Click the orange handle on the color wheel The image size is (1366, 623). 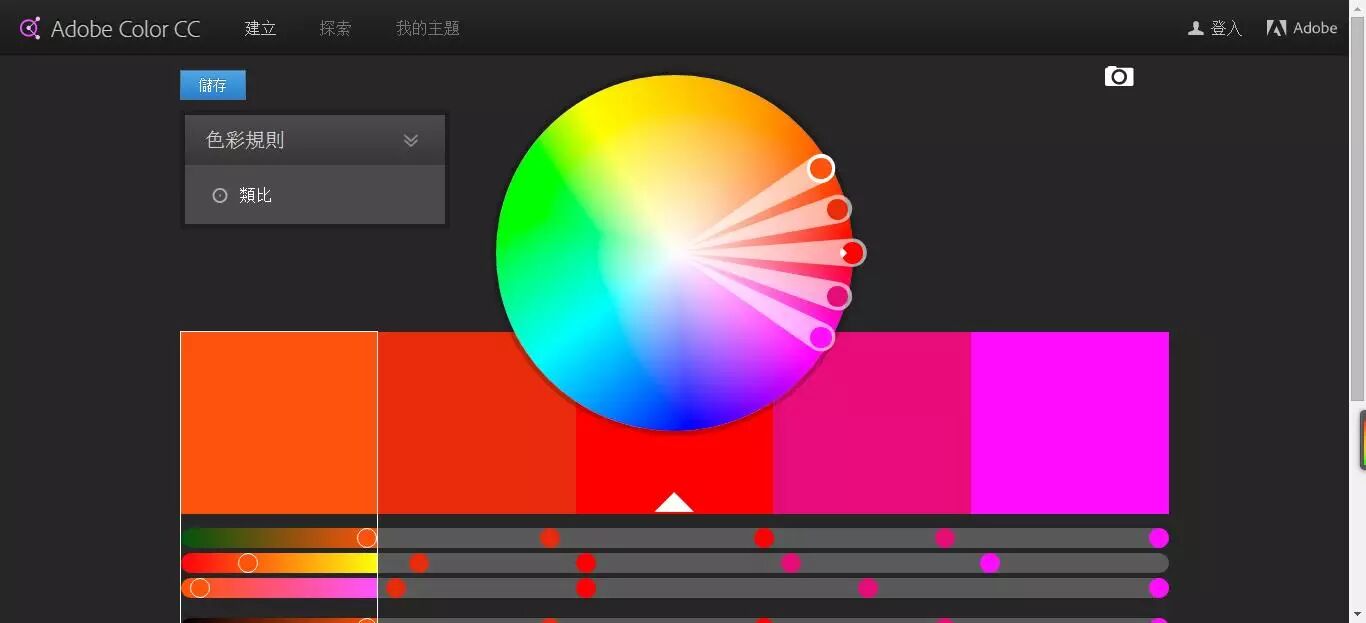[x=821, y=168]
